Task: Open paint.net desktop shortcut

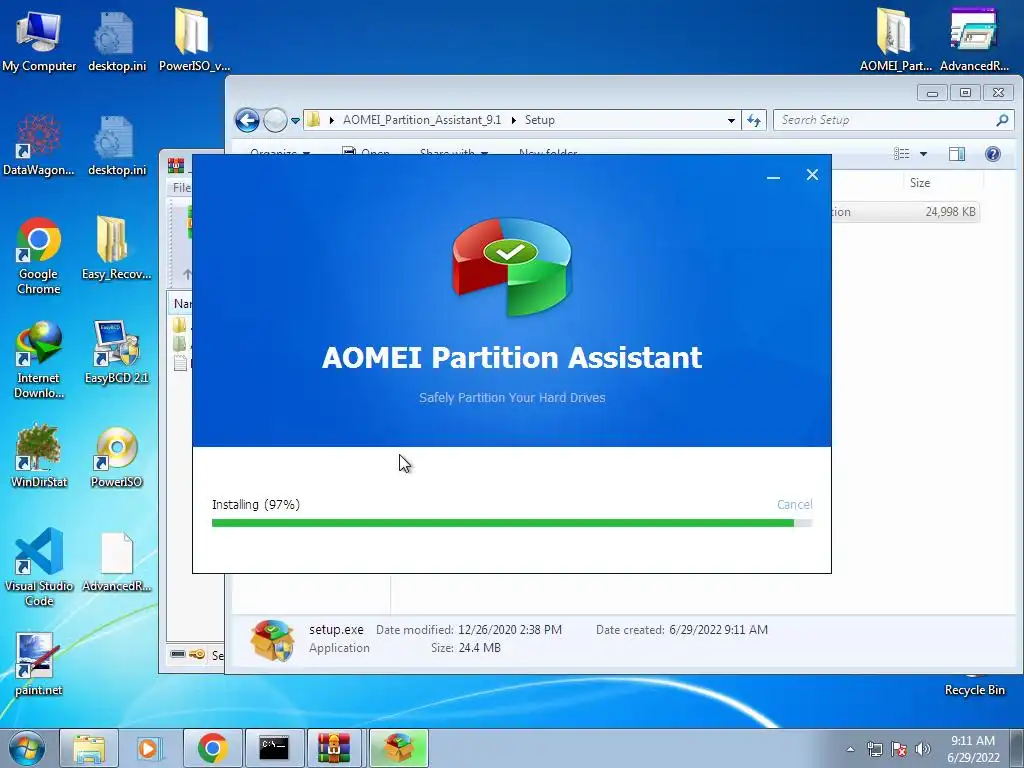Action: pyautogui.click(x=39, y=665)
